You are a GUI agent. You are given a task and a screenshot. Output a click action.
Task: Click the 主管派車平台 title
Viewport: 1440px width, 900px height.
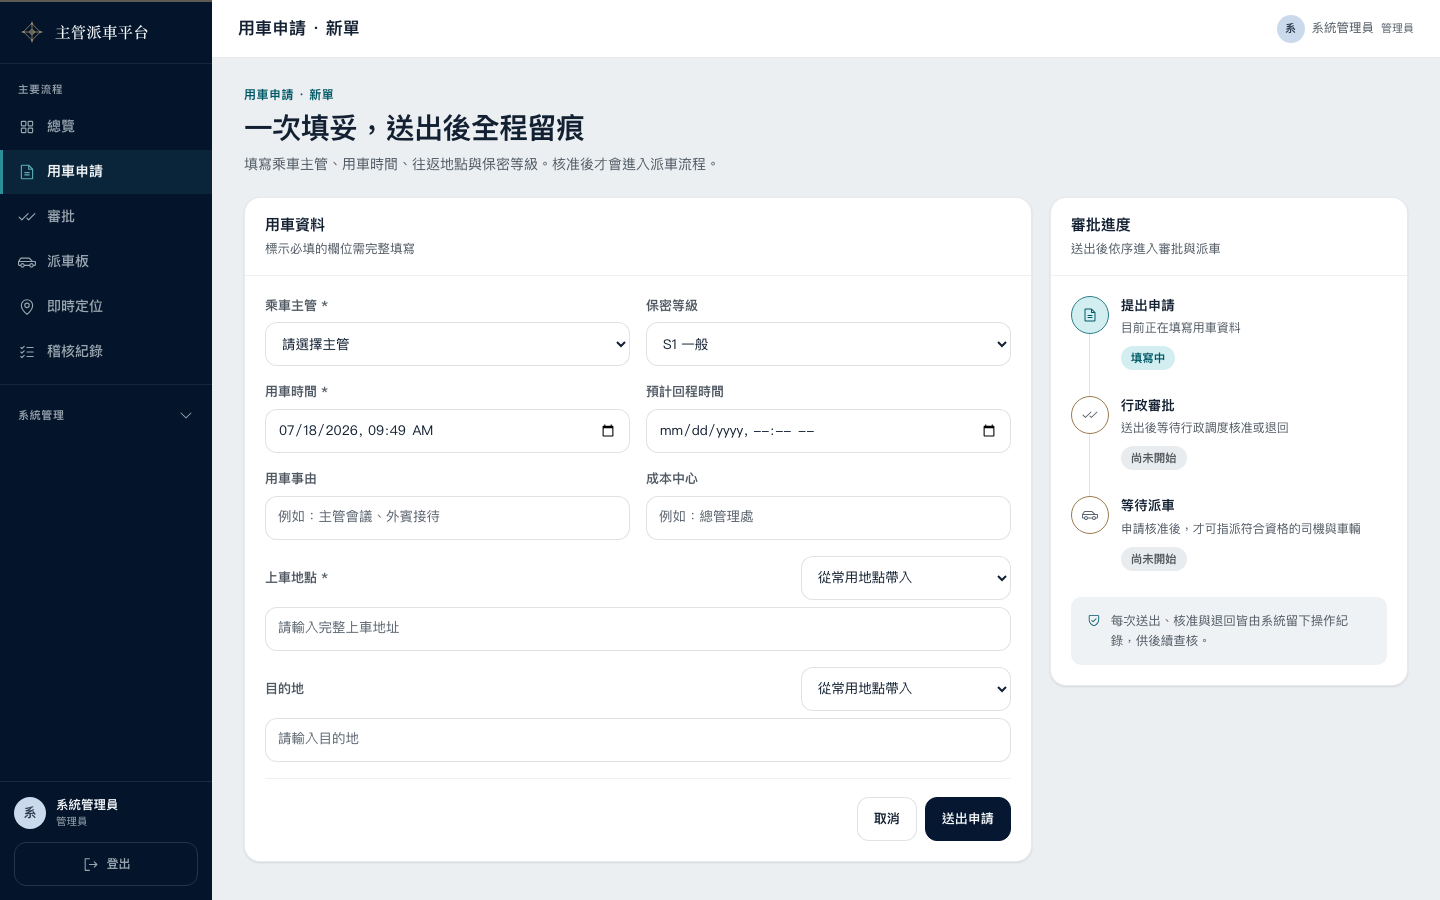click(x=102, y=32)
